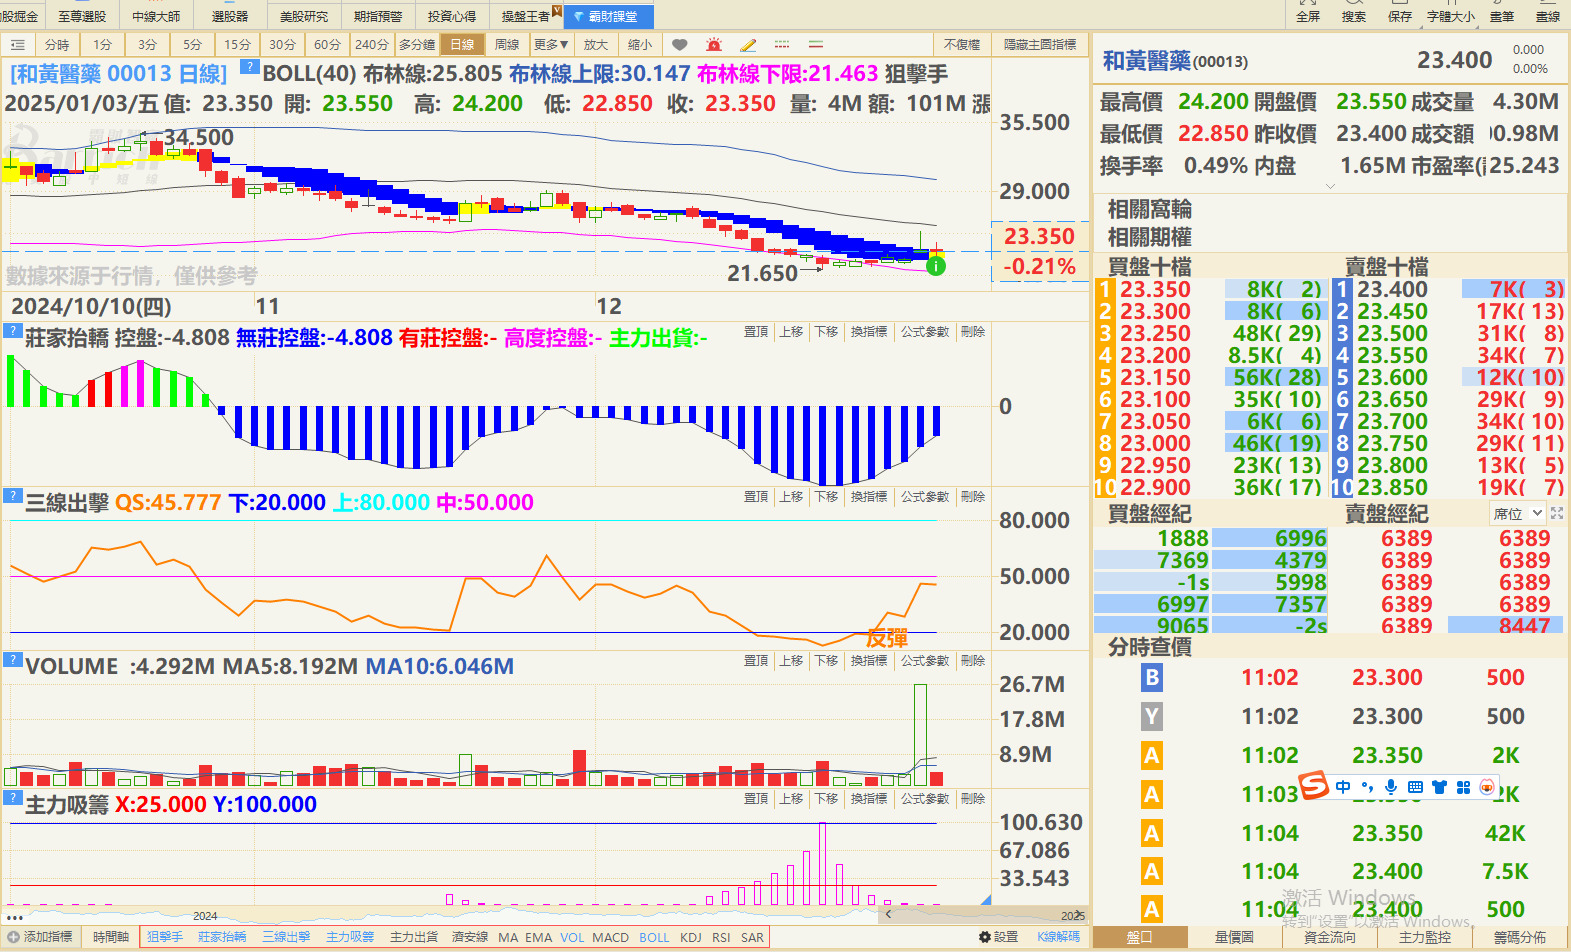Click the red dotted-lines icon in toolbar

click(x=782, y=45)
